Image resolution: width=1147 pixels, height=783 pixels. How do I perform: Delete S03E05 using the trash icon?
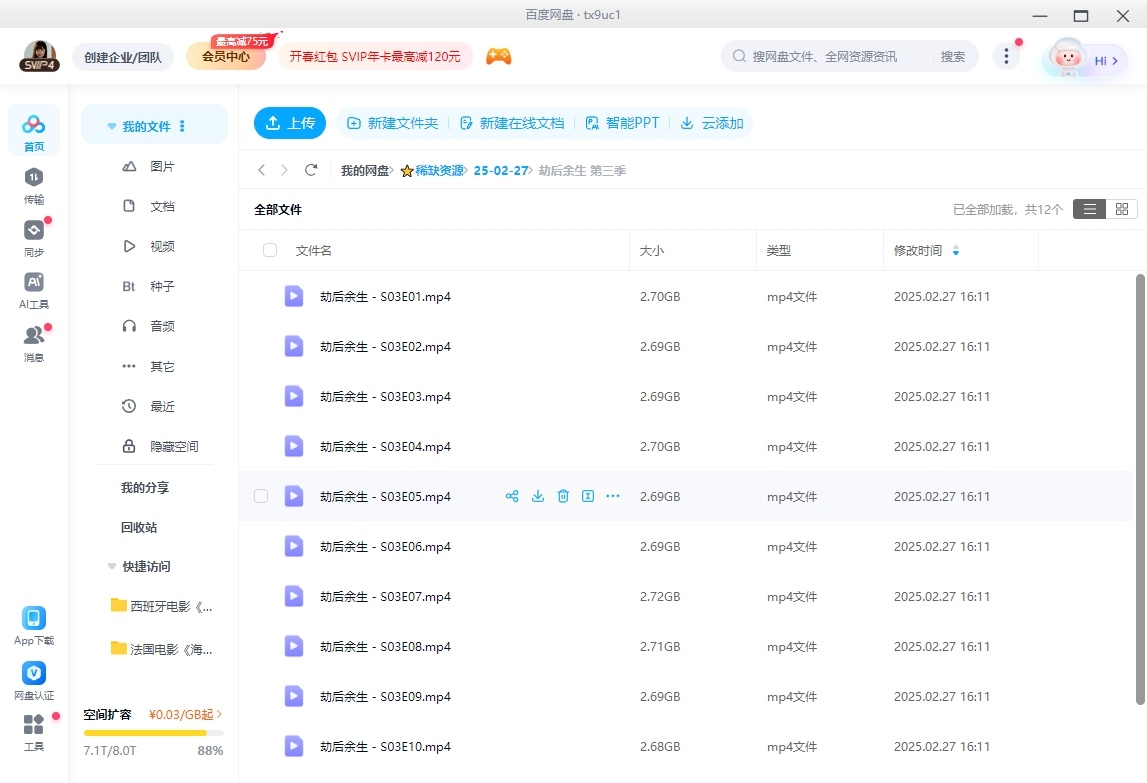point(562,495)
